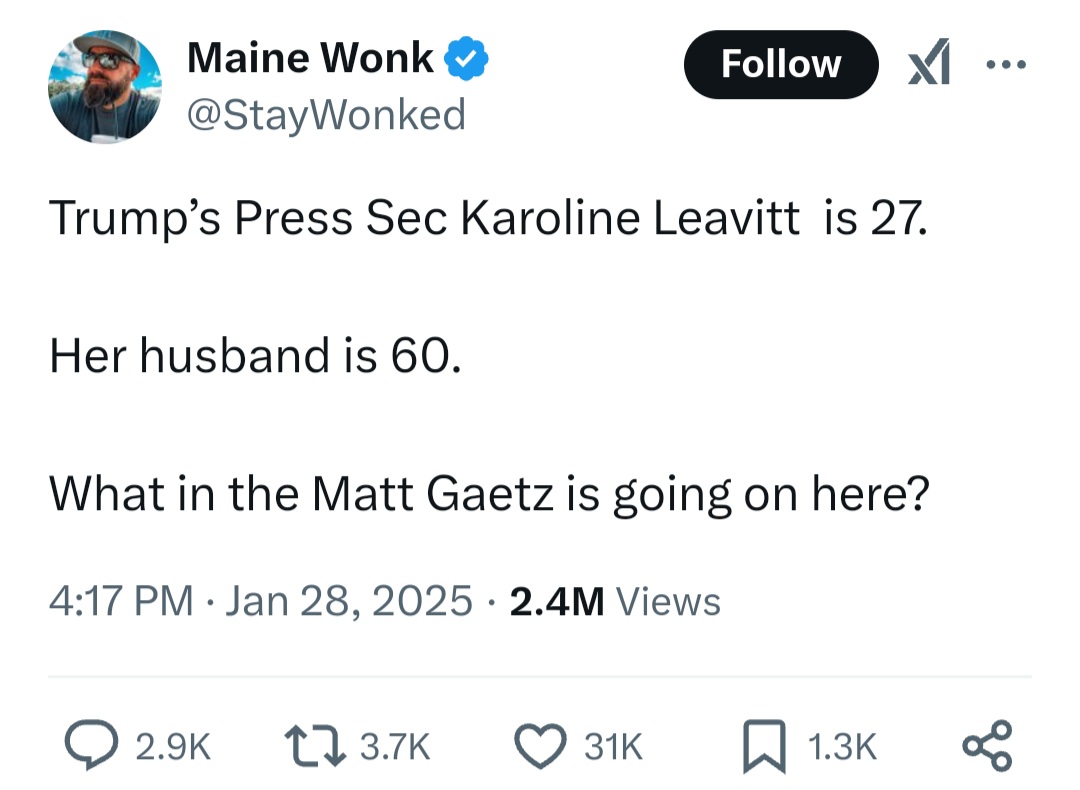The image size is (1080, 790).
Task: Click the share icon
Action: coord(988,745)
